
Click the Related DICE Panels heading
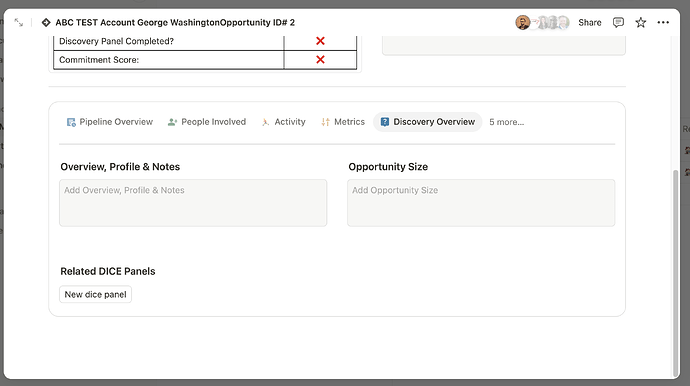coord(108,271)
